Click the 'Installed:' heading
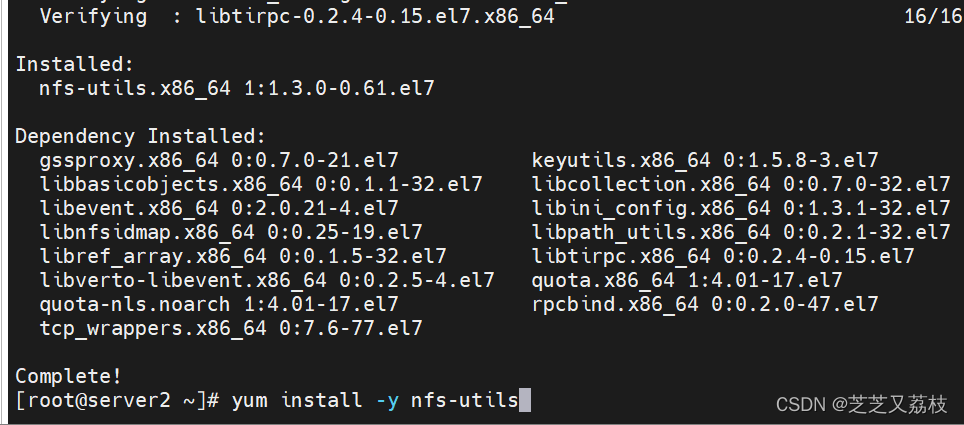This screenshot has height=425, width=964. pyautogui.click(x=74, y=64)
